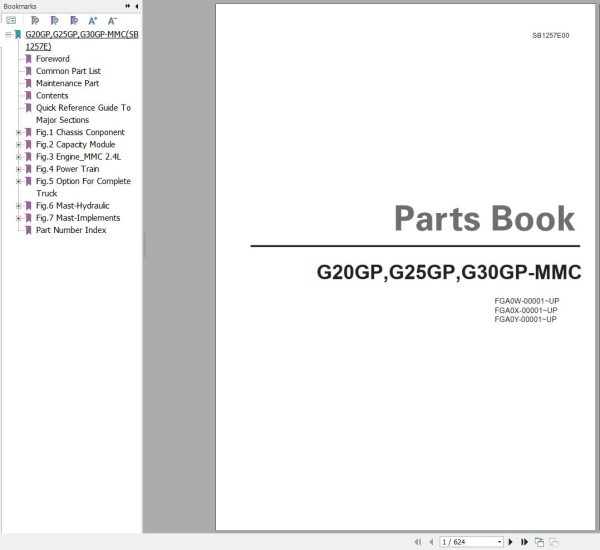The height and width of the screenshot is (550, 600).
Task: Select the Fig.2 Capacity Module bookmark
Action: pyautogui.click(x=75, y=144)
